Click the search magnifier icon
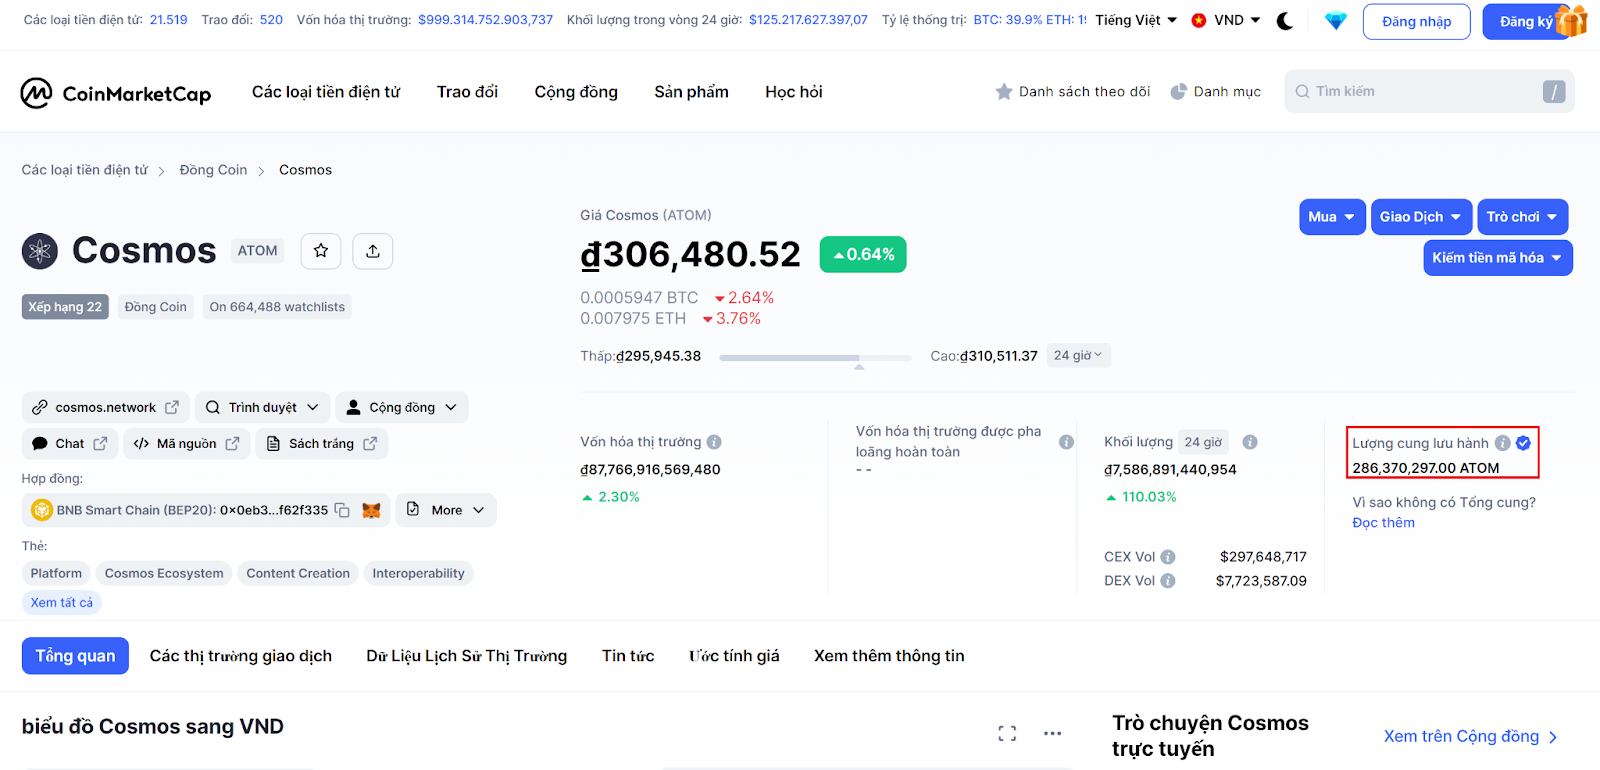 click(x=1302, y=92)
